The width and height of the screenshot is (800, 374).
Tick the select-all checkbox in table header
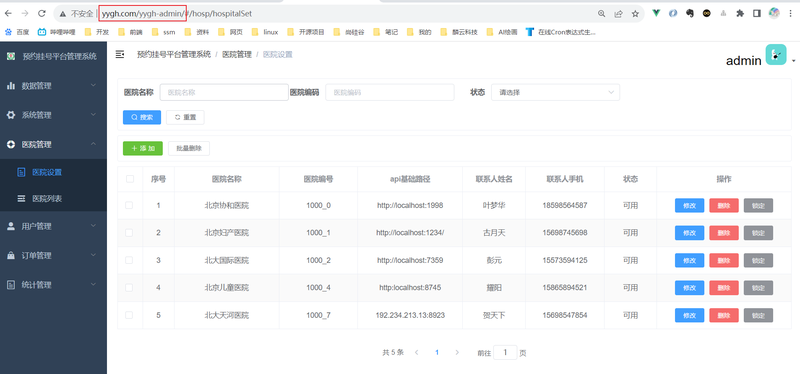[130, 179]
